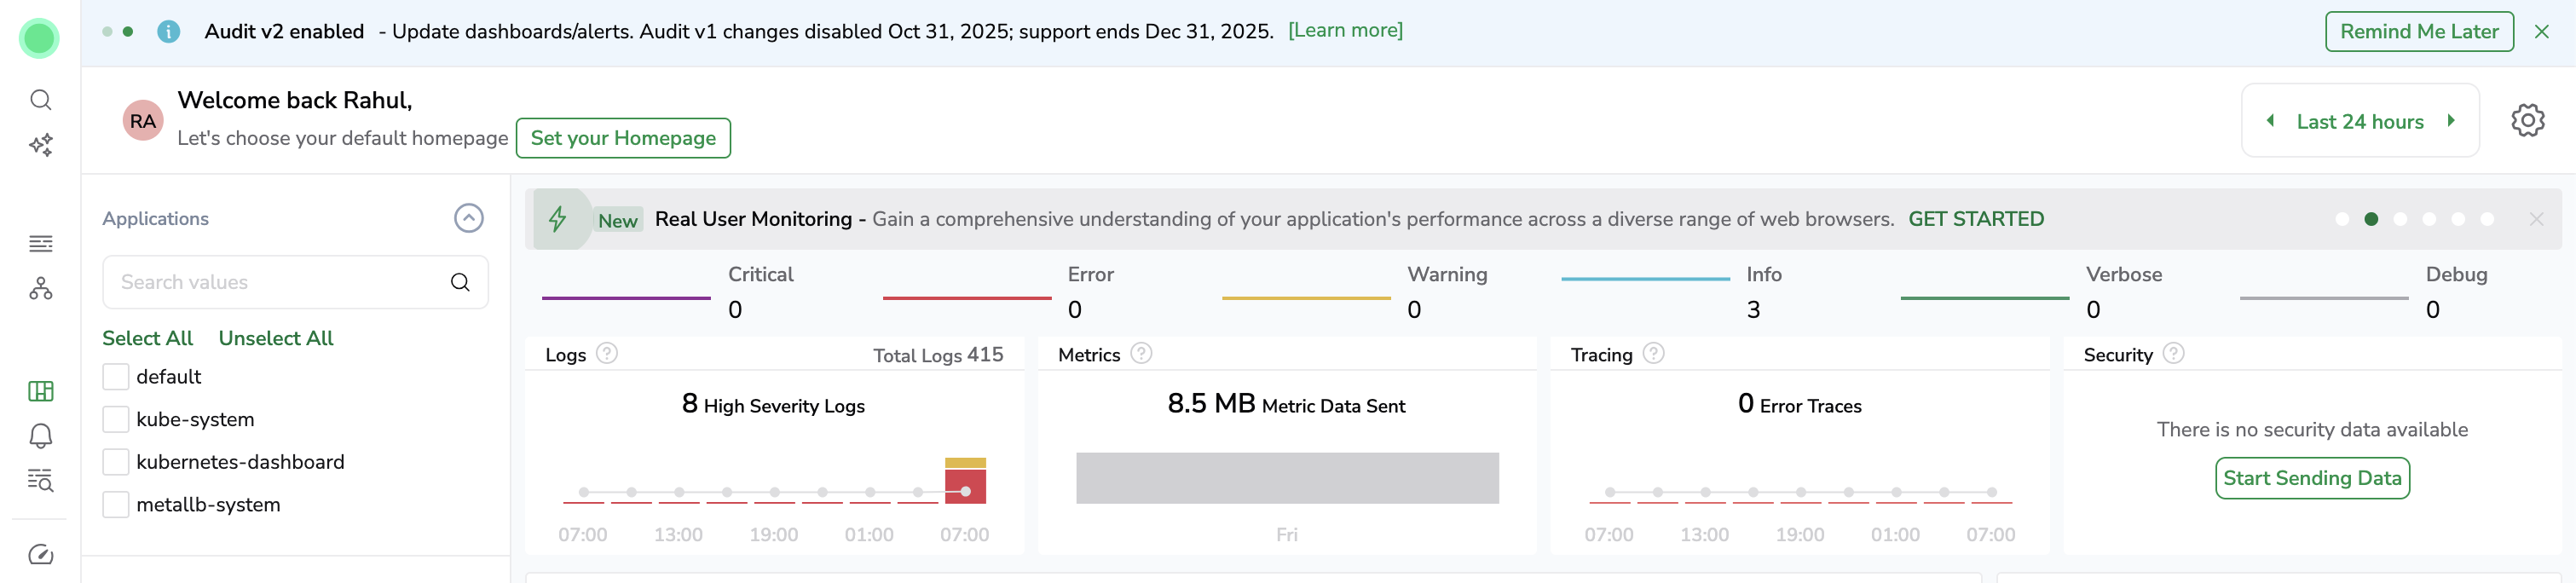Open the Learn more link
The height and width of the screenshot is (583, 2576).
point(1345,31)
